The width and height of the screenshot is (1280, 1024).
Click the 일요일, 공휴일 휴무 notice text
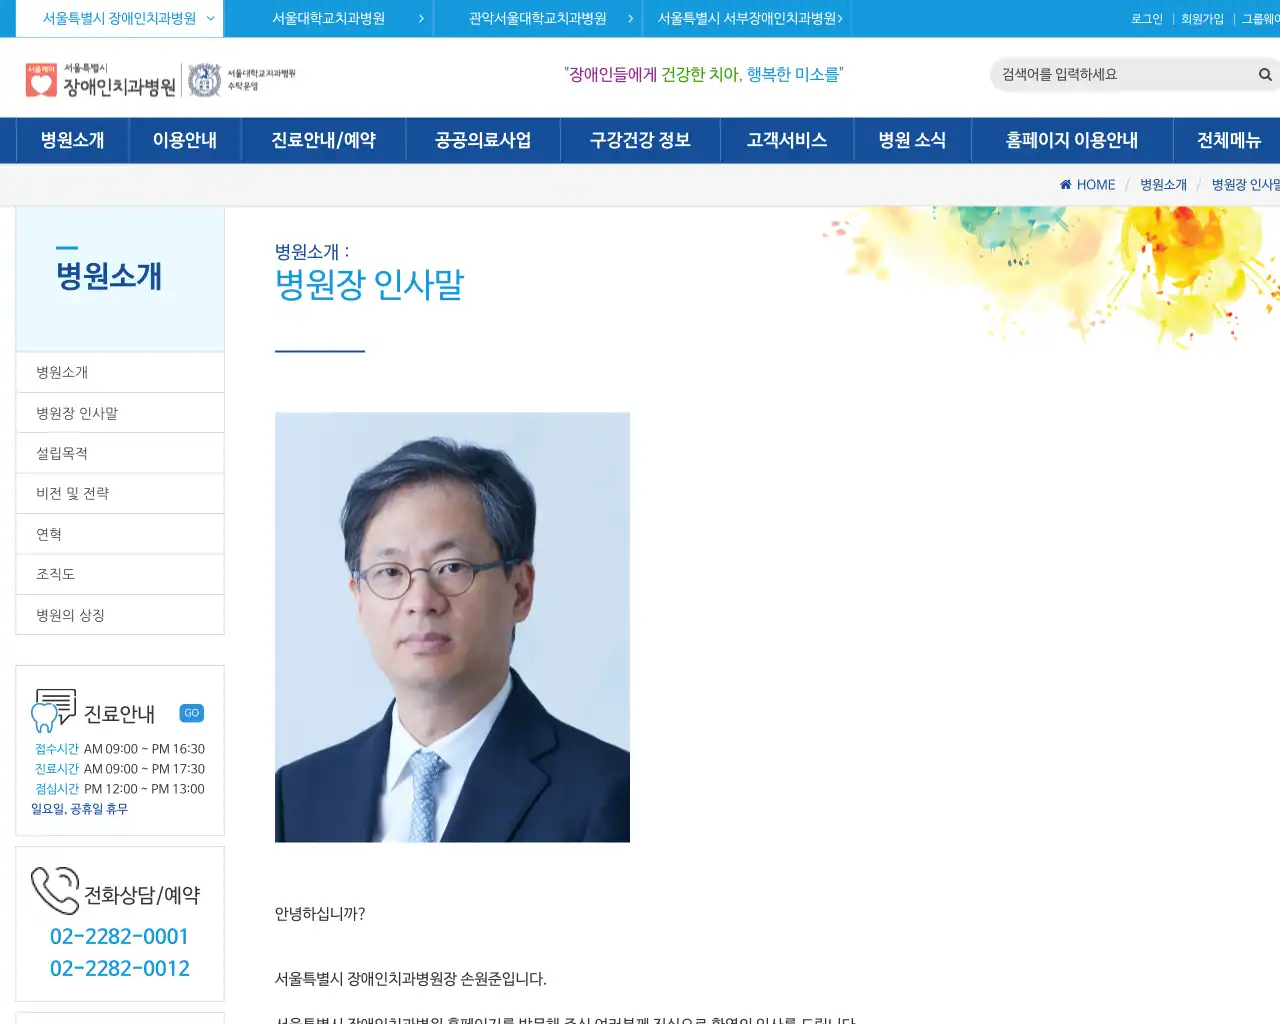(x=80, y=809)
